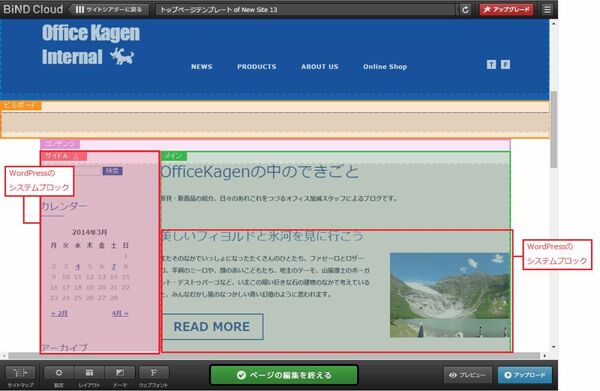Click the post title 美しいフィヨルドと氷河を見に行こう

pyautogui.click(x=262, y=236)
